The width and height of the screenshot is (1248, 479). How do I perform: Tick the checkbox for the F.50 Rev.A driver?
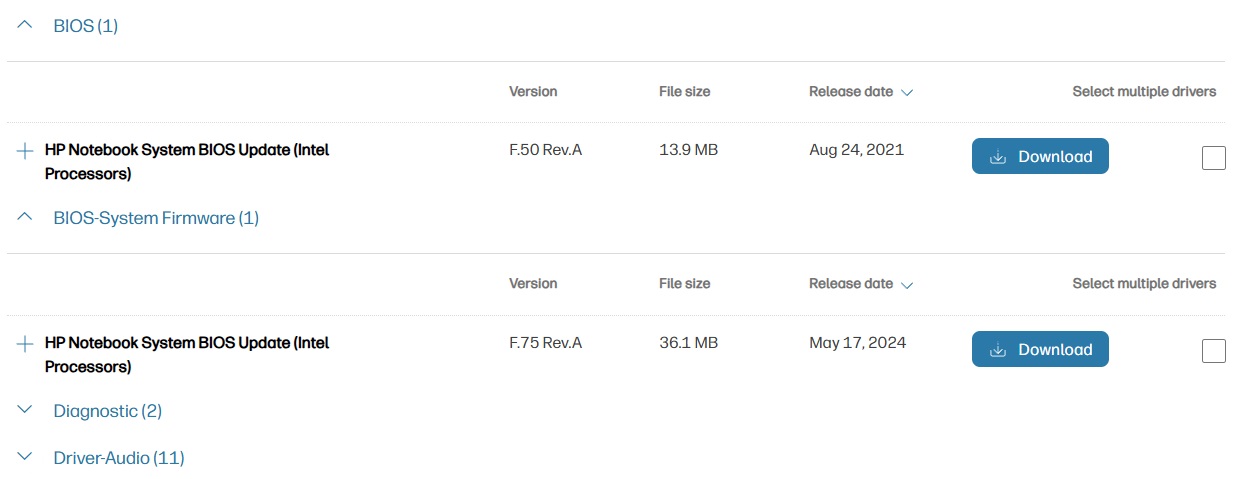pos(1213,158)
